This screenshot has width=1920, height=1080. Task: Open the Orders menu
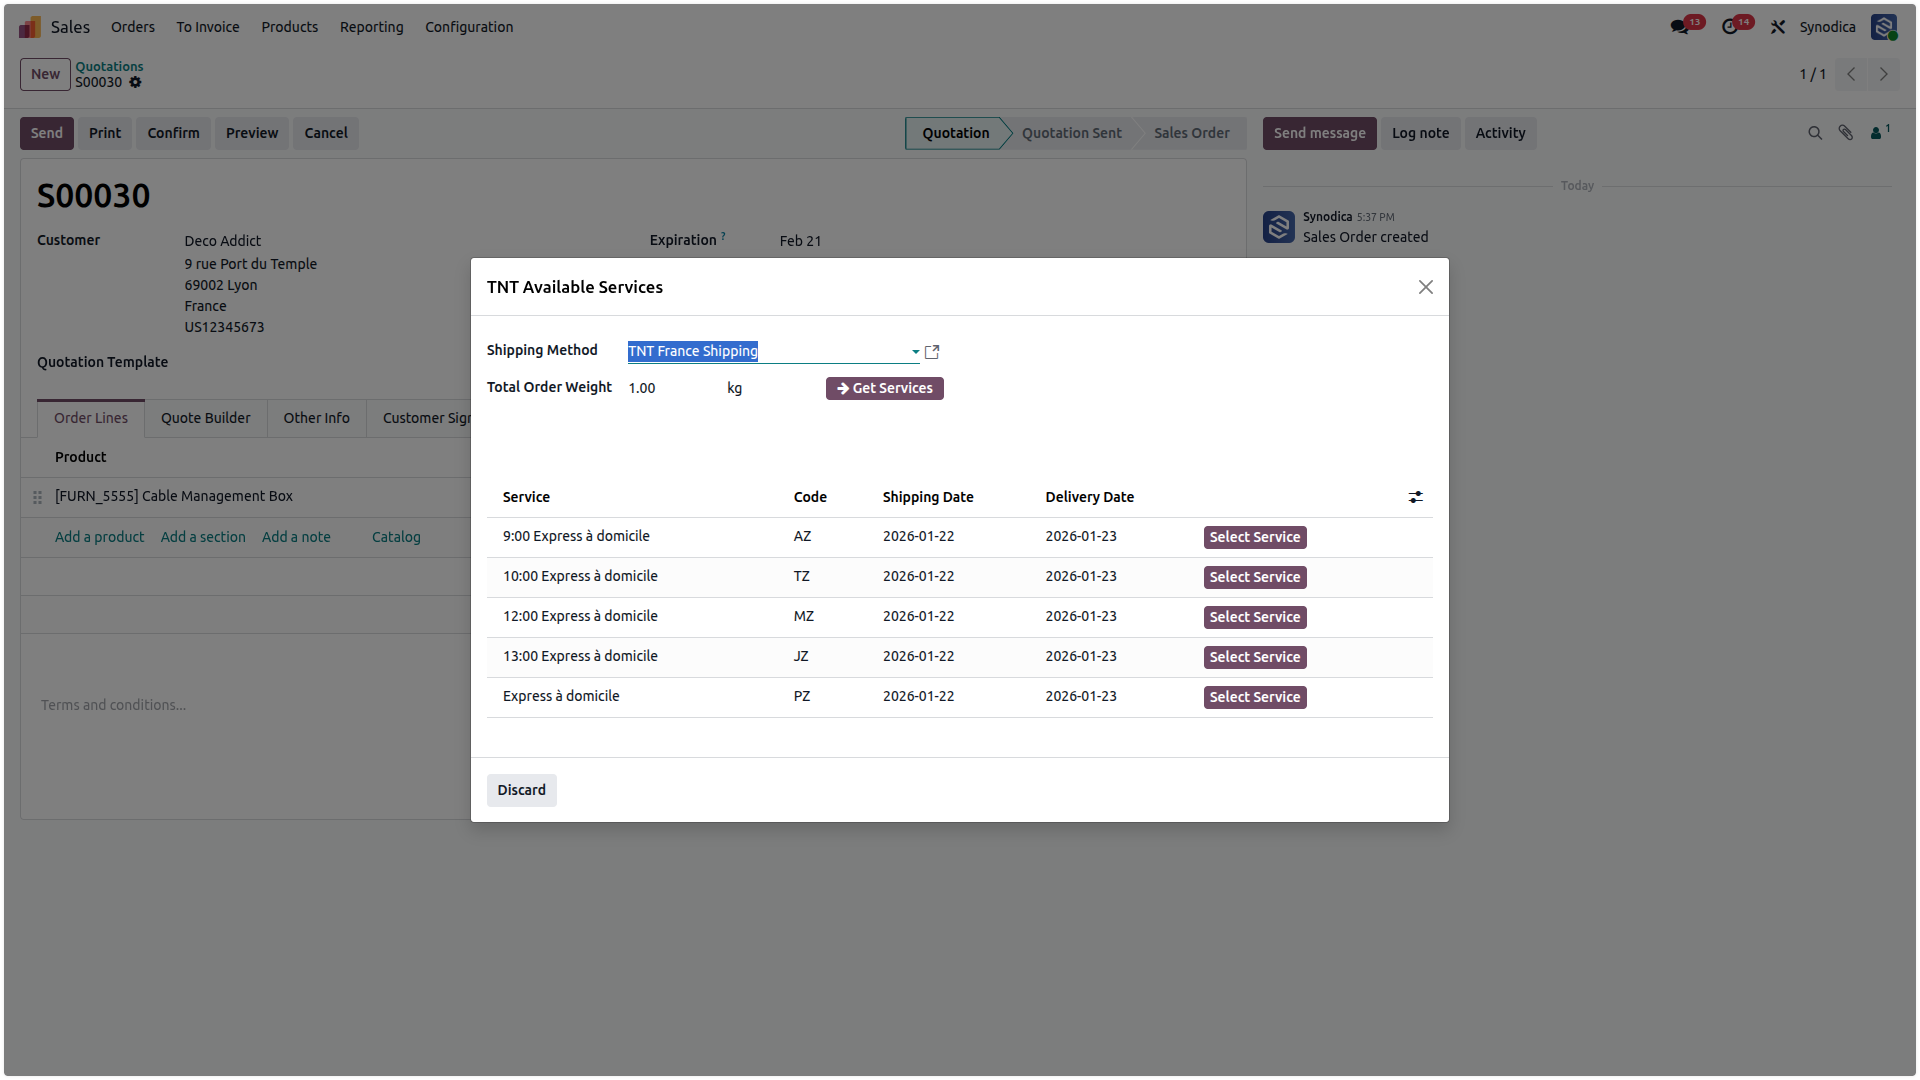point(133,27)
